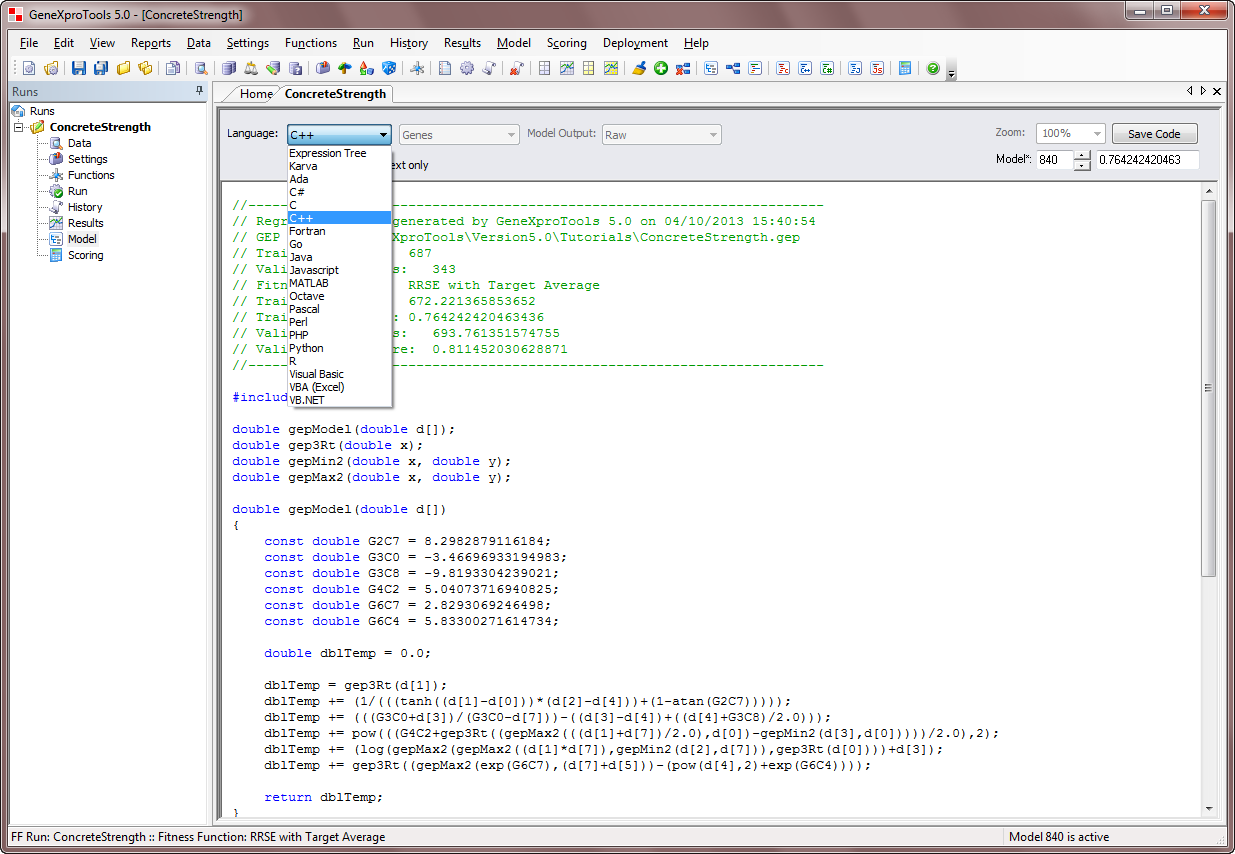Click the Save floppy disk toolbar icon
This screenshot has height=854, width=1235.
78,69
